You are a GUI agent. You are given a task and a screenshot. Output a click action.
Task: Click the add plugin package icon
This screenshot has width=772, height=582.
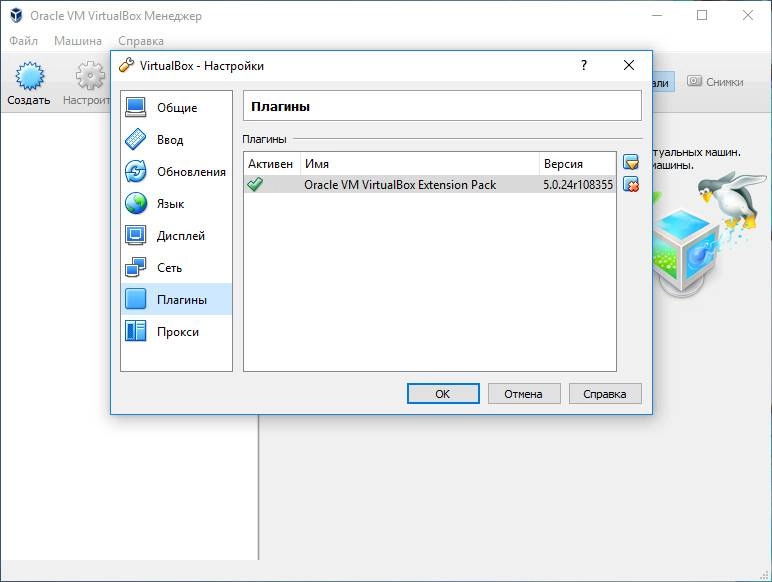coord(631,162)
